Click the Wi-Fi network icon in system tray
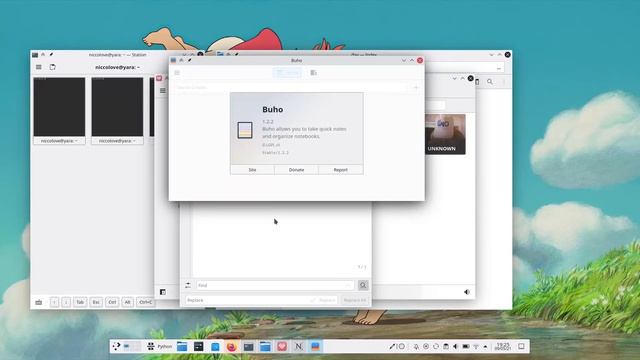640x360 pixels. pyautogui.click(x=476, y=347)
